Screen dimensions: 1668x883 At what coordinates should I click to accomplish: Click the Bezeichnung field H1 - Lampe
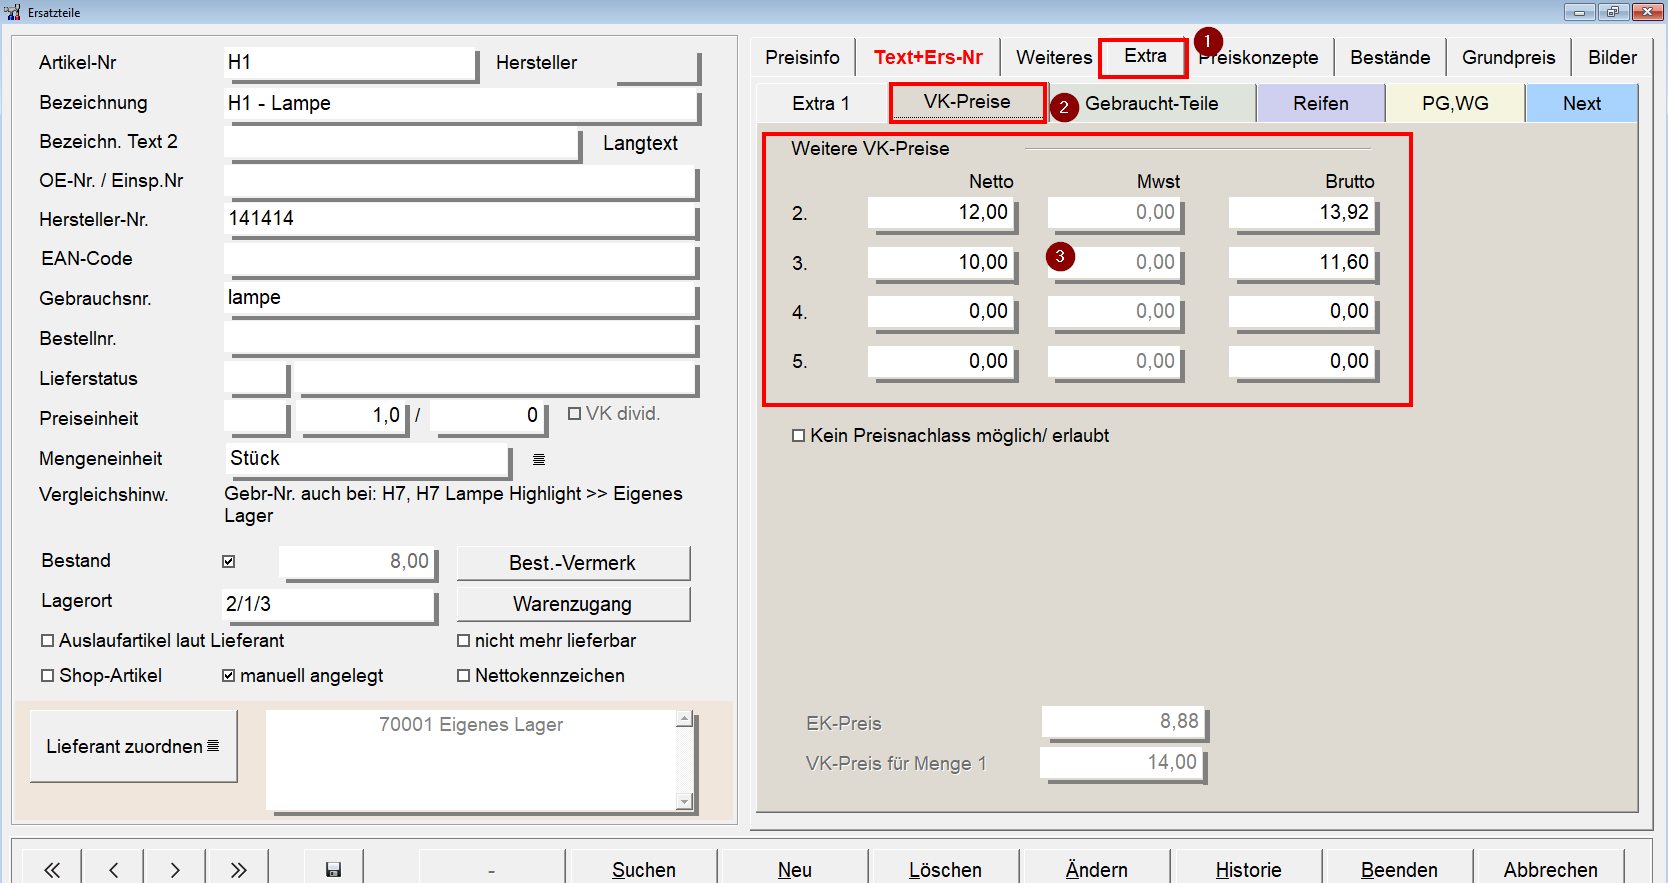461,103
